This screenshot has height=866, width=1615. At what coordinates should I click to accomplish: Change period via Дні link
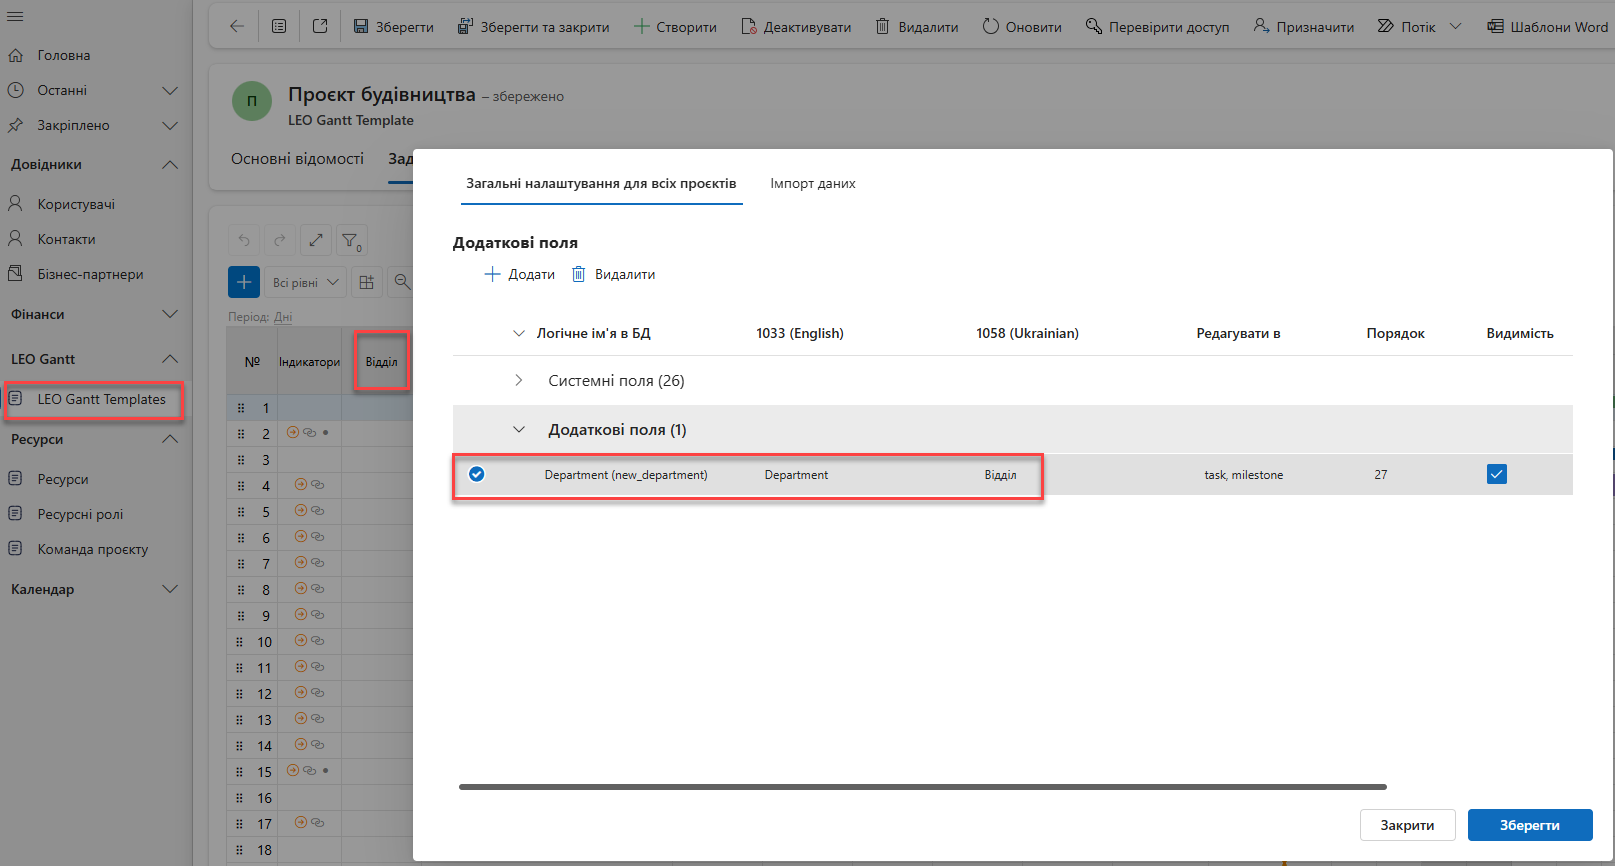coord(283,317)
